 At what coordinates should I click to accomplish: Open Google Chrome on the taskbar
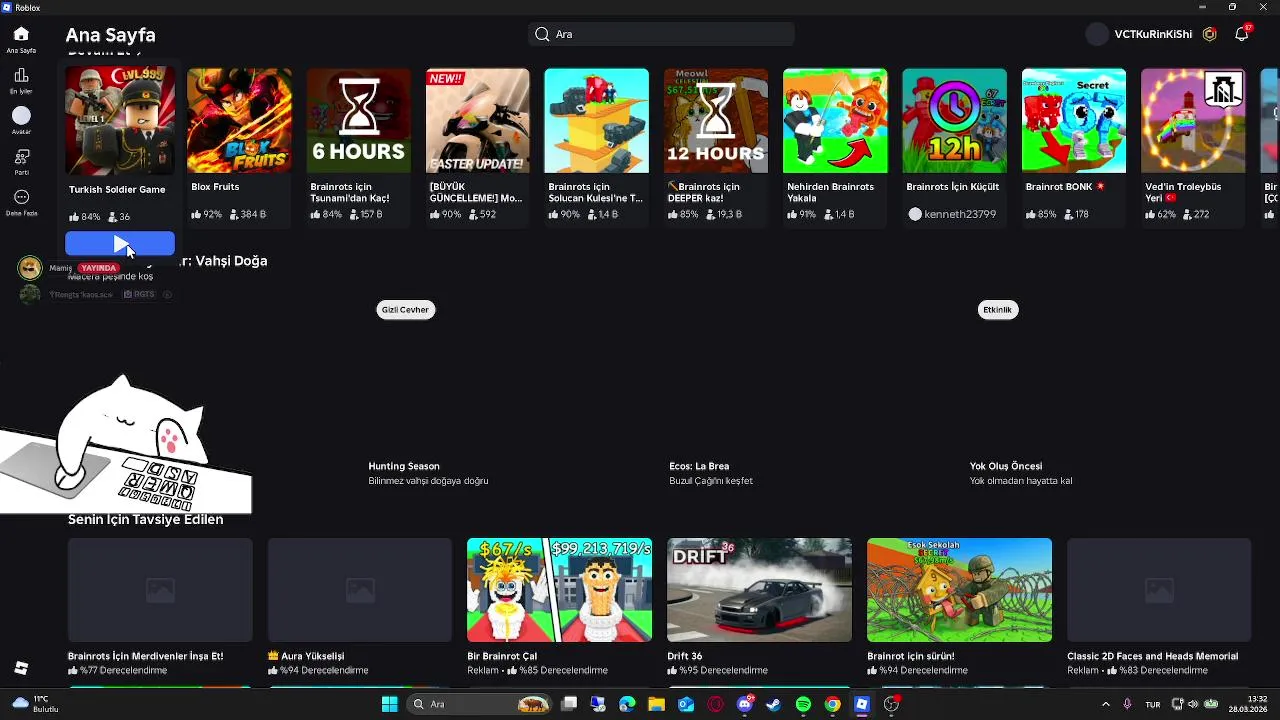tap(832, 704)
